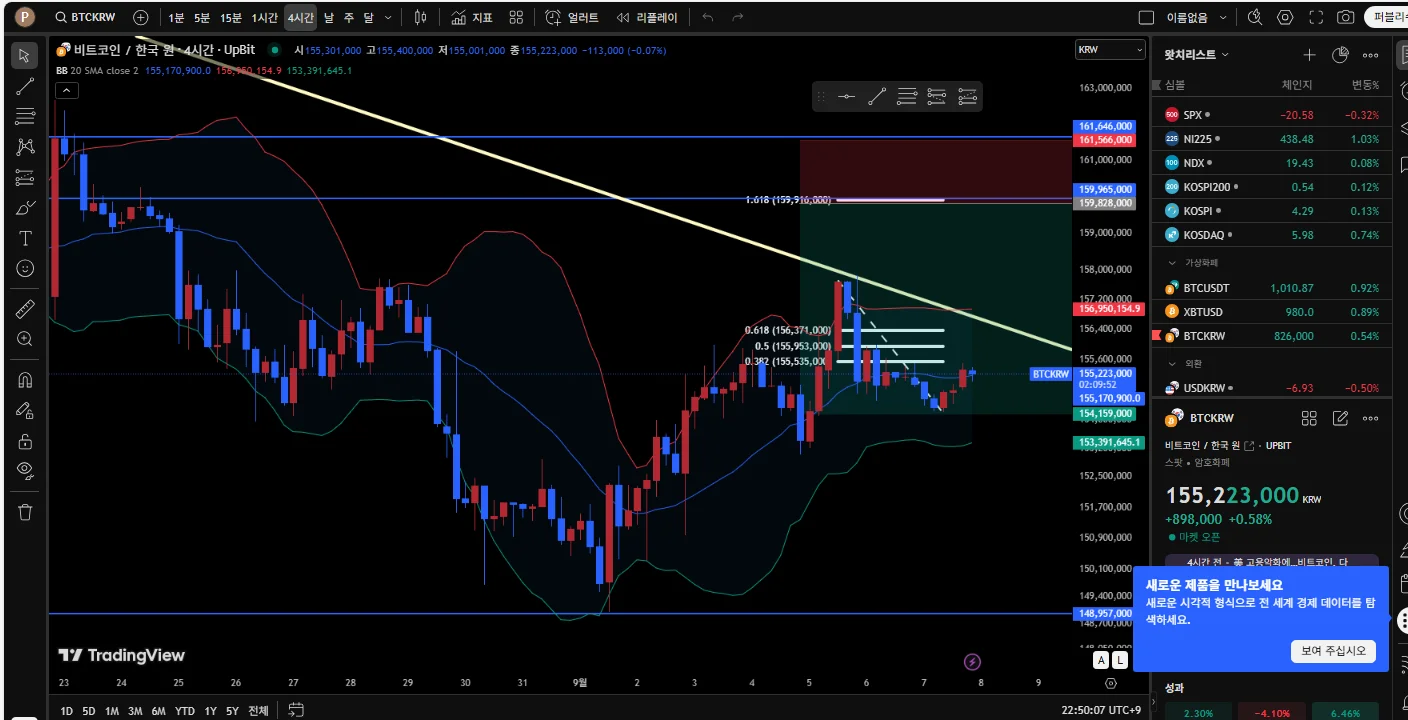Viewport: 1408px width, 720px height.
Task: Open the patterns drawing tools
Action: point(25,147)
